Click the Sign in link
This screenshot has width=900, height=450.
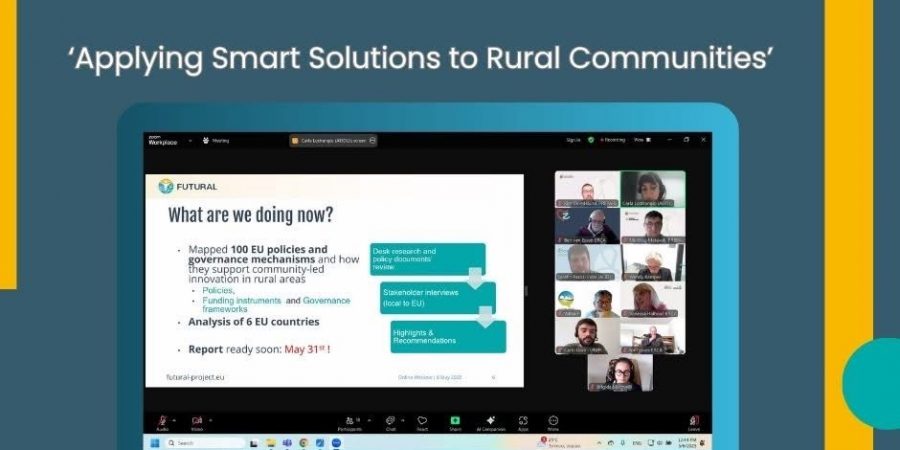click(x=573, y=140)
